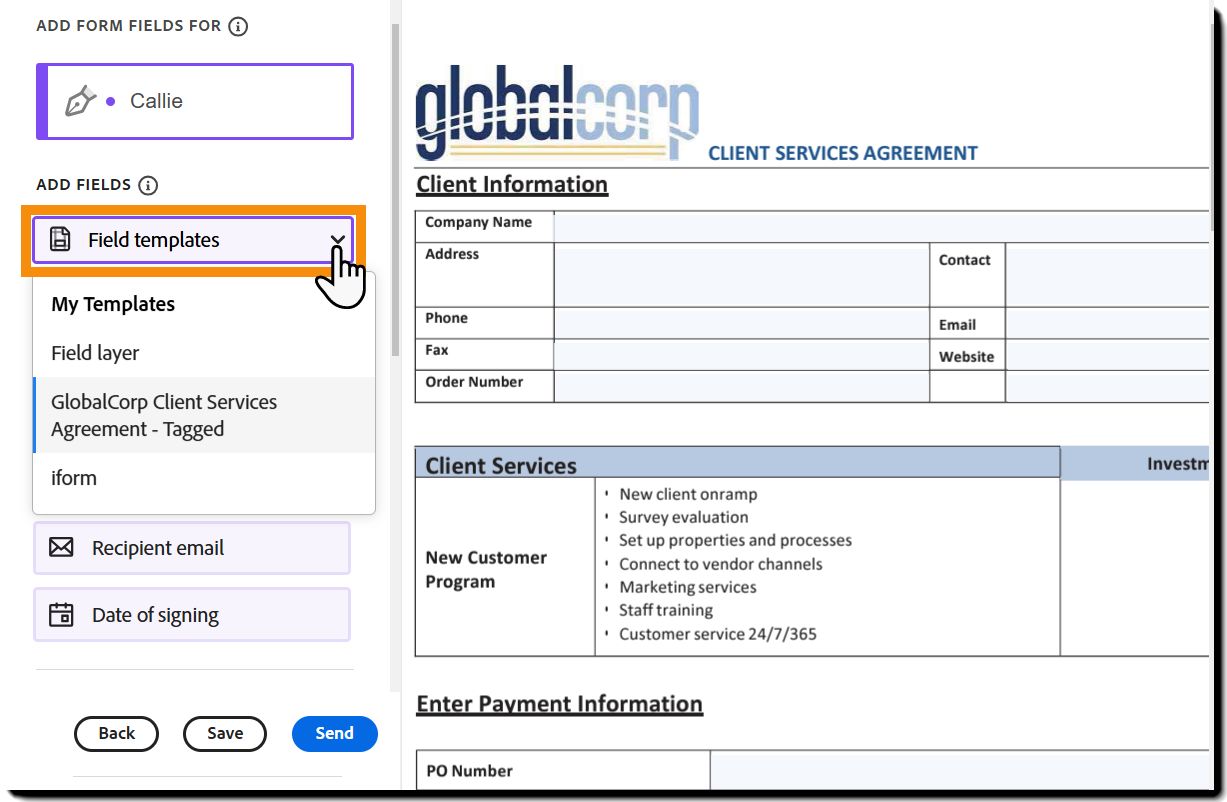1227x802 pixels.
Task: Click the info icon next to Add Fields
Action: (x=148, y=185)
